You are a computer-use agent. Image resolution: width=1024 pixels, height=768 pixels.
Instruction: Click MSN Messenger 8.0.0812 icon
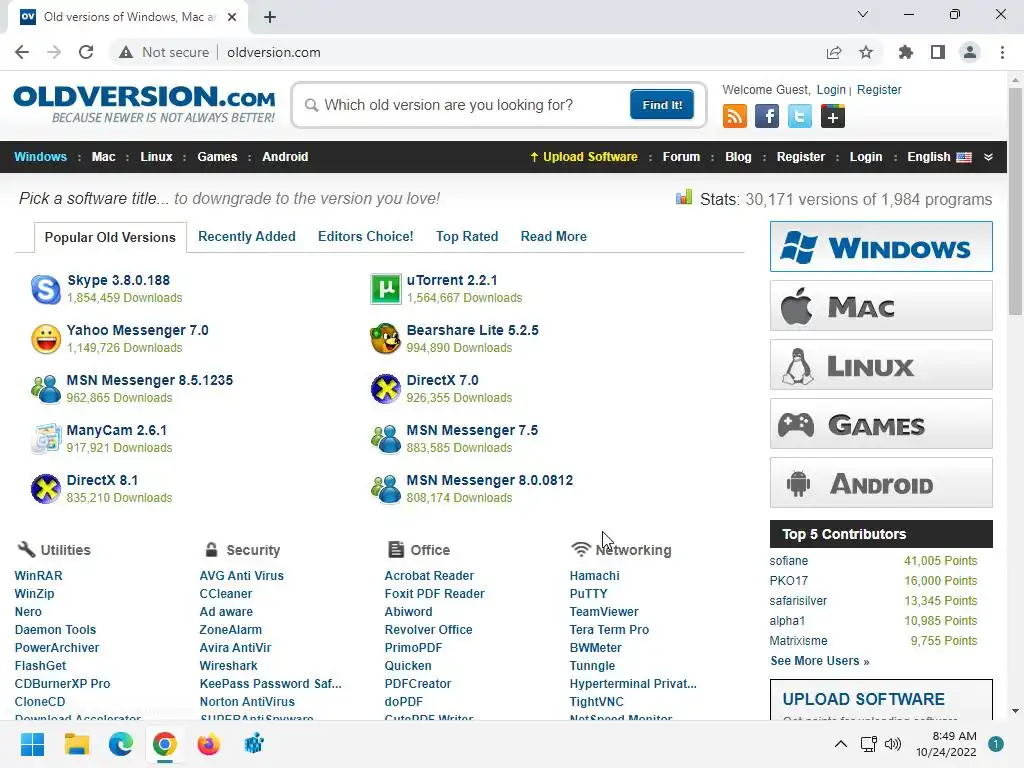click(385, 489)
